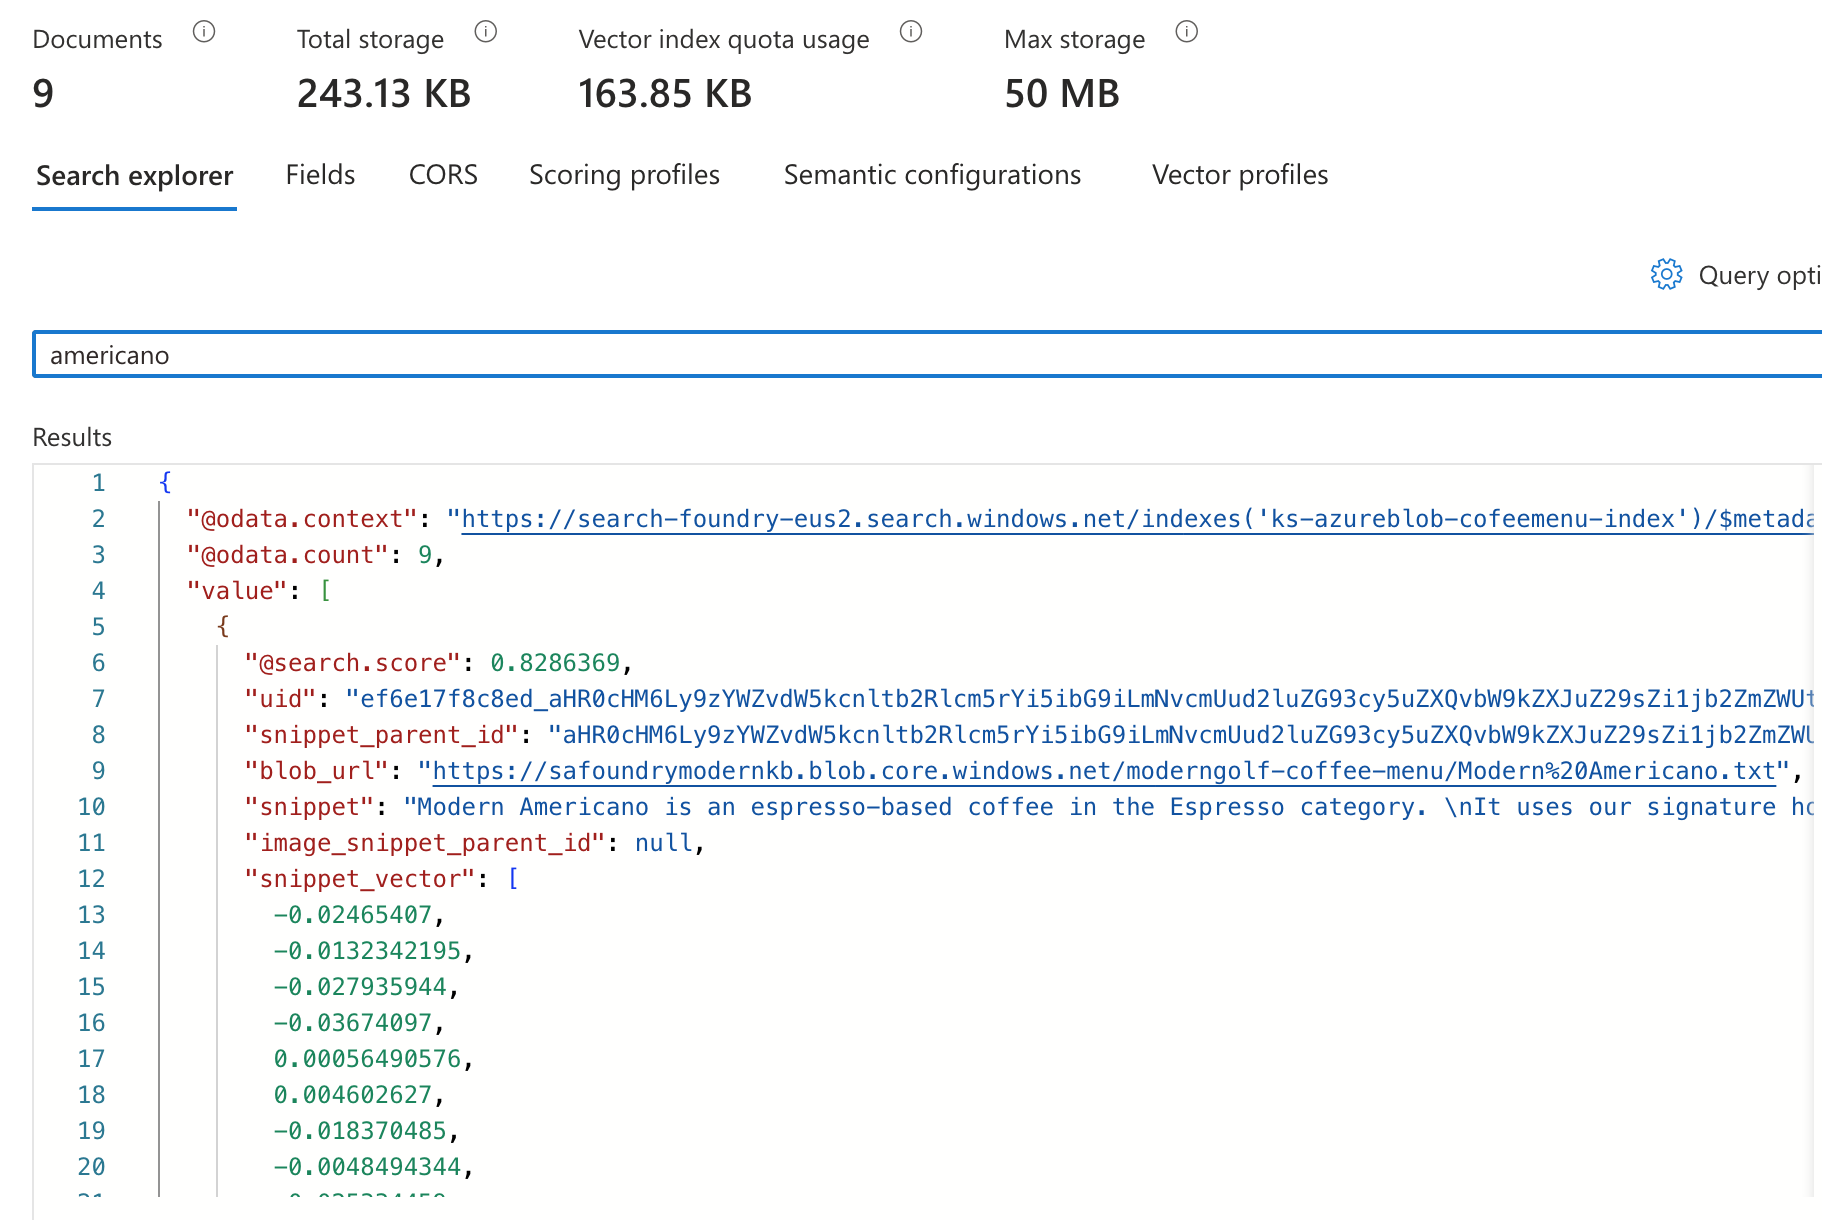Open the blob_url Modern Americano link
This screenshot has width=1822, height=1220.
[1100, 771]
